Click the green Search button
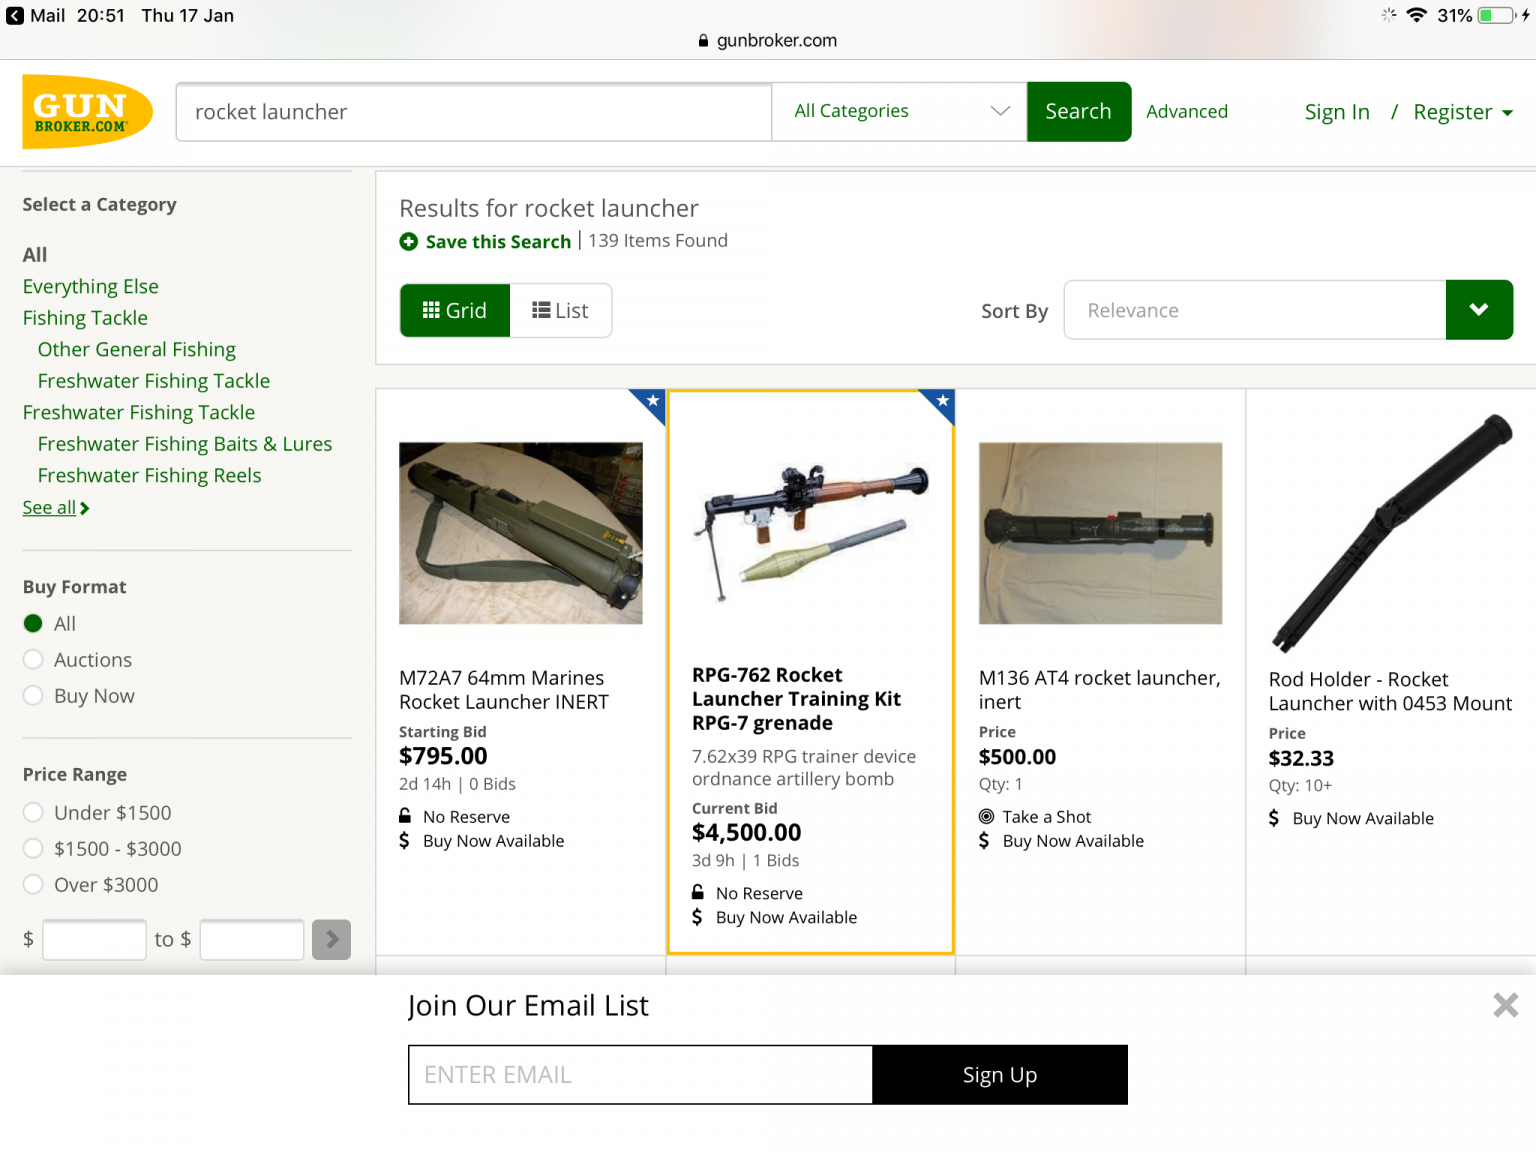The height and width of the screenshot is (1152, 1536). [1078, 111]
